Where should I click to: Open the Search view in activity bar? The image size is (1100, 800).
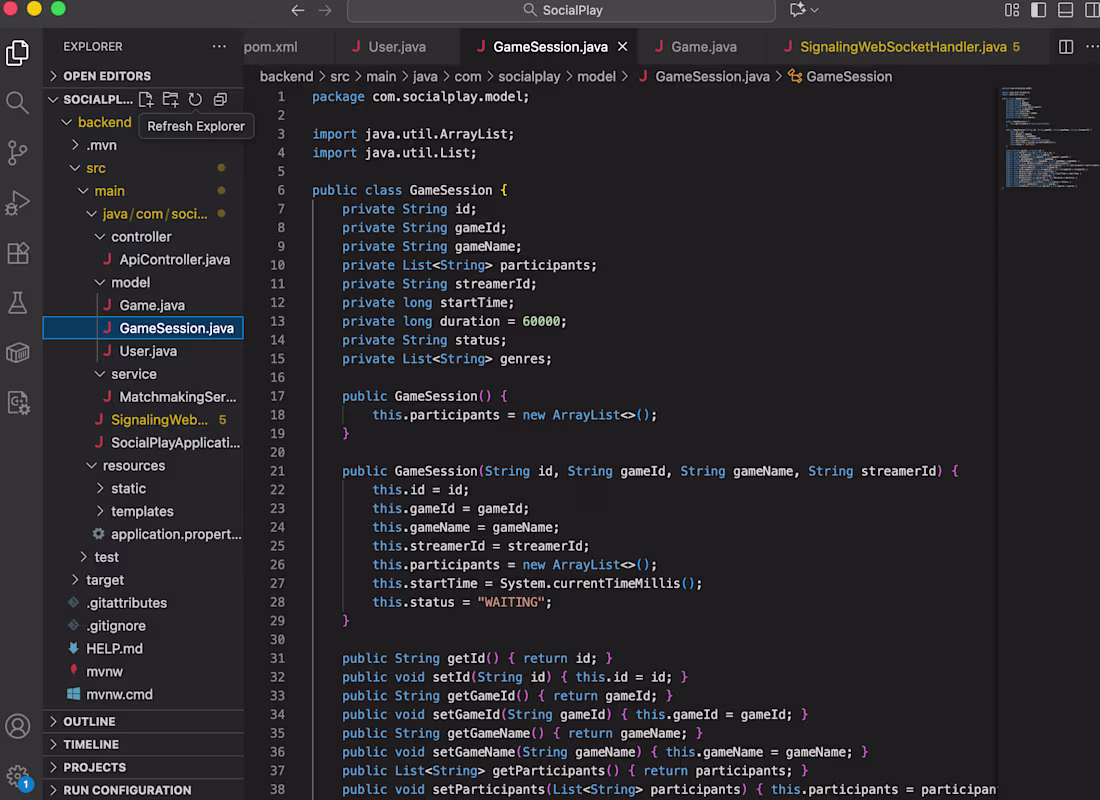[18, 103]
